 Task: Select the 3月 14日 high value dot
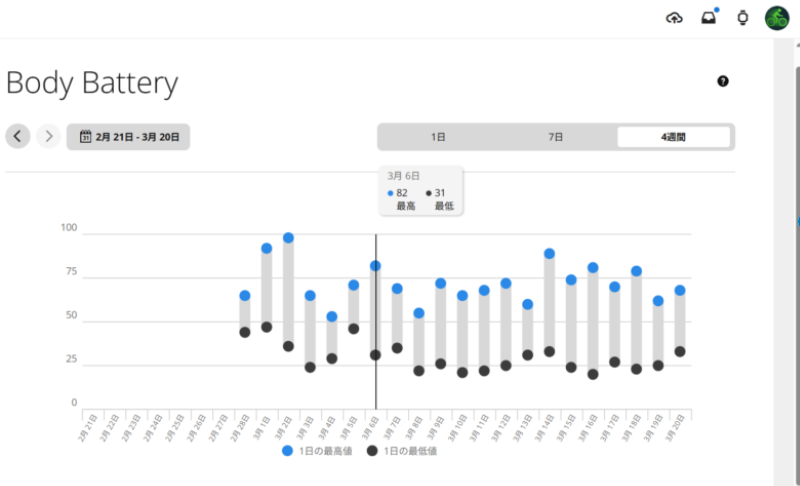(x=549, y=254)
